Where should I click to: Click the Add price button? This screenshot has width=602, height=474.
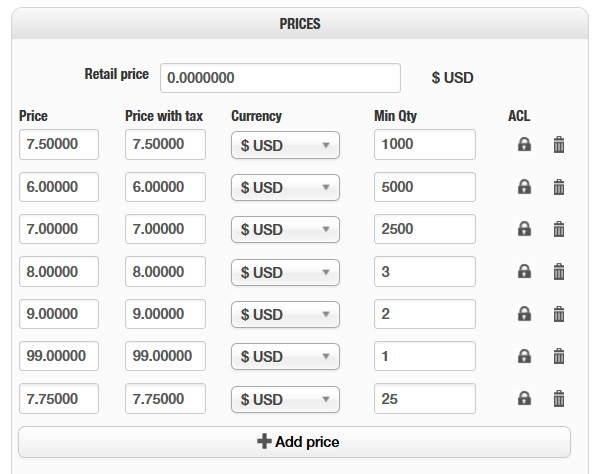[x=294, y=441]
